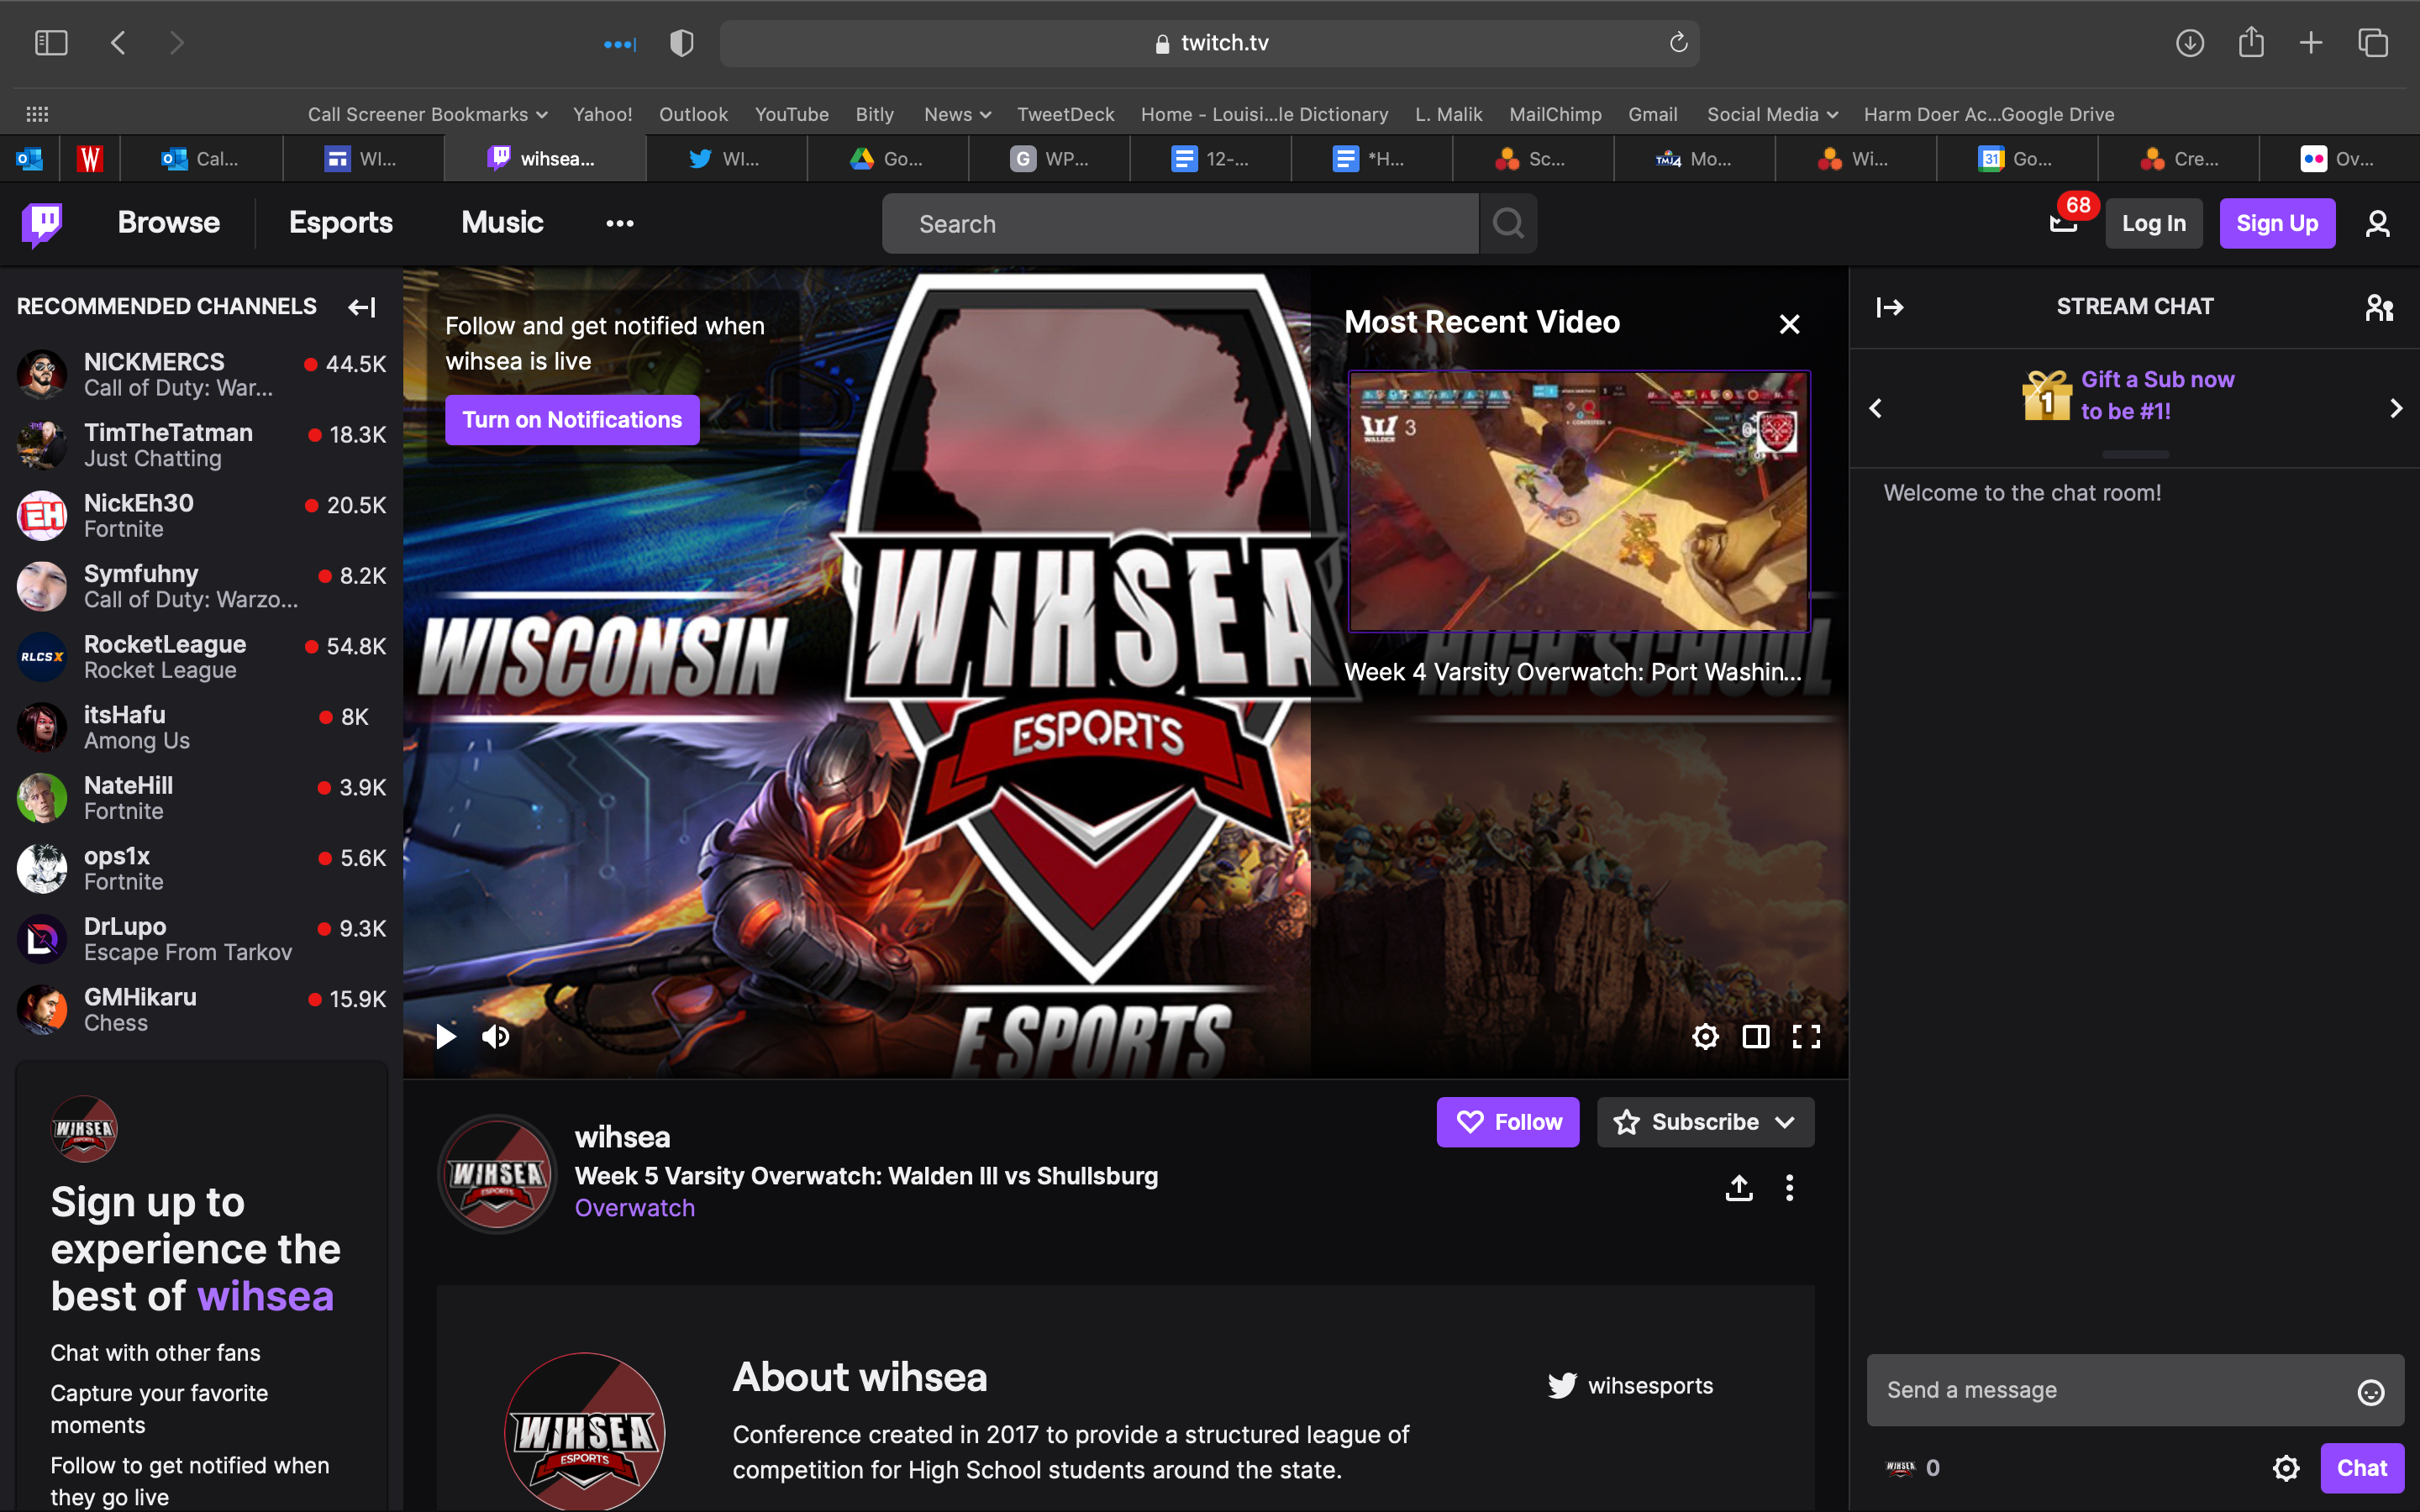This screenshot has width=2420, height=1512.
Task: Open the chat settings gear
Action: coord(2287,1467)
